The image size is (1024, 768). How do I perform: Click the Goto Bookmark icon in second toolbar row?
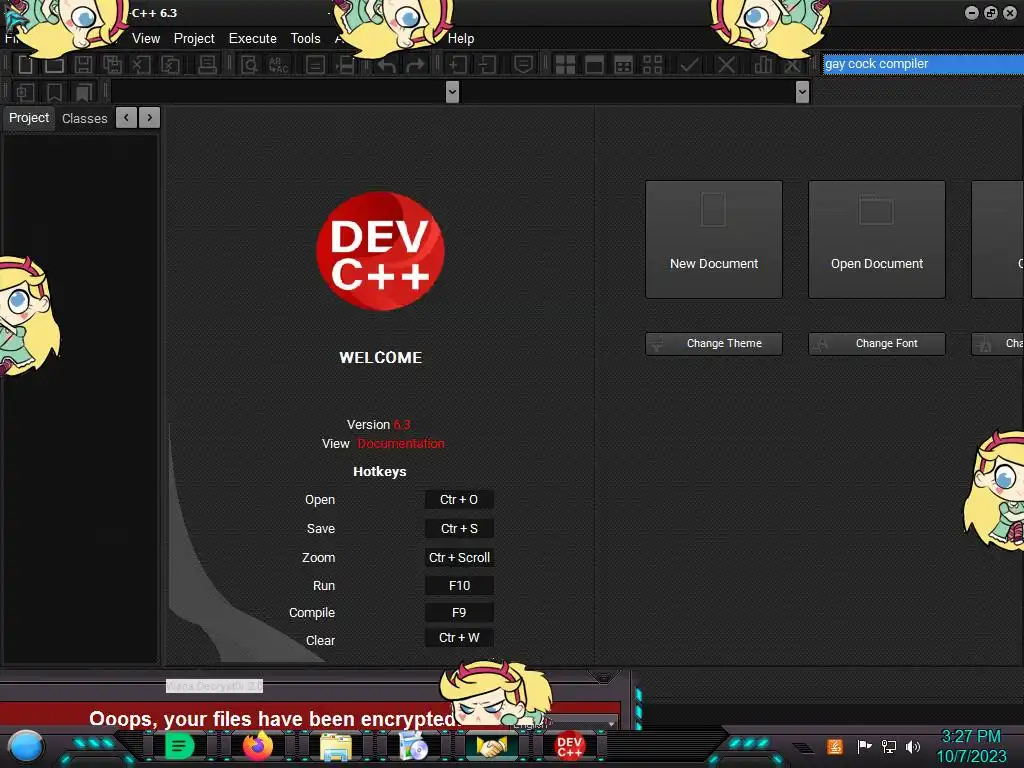(x=84, y=92)
